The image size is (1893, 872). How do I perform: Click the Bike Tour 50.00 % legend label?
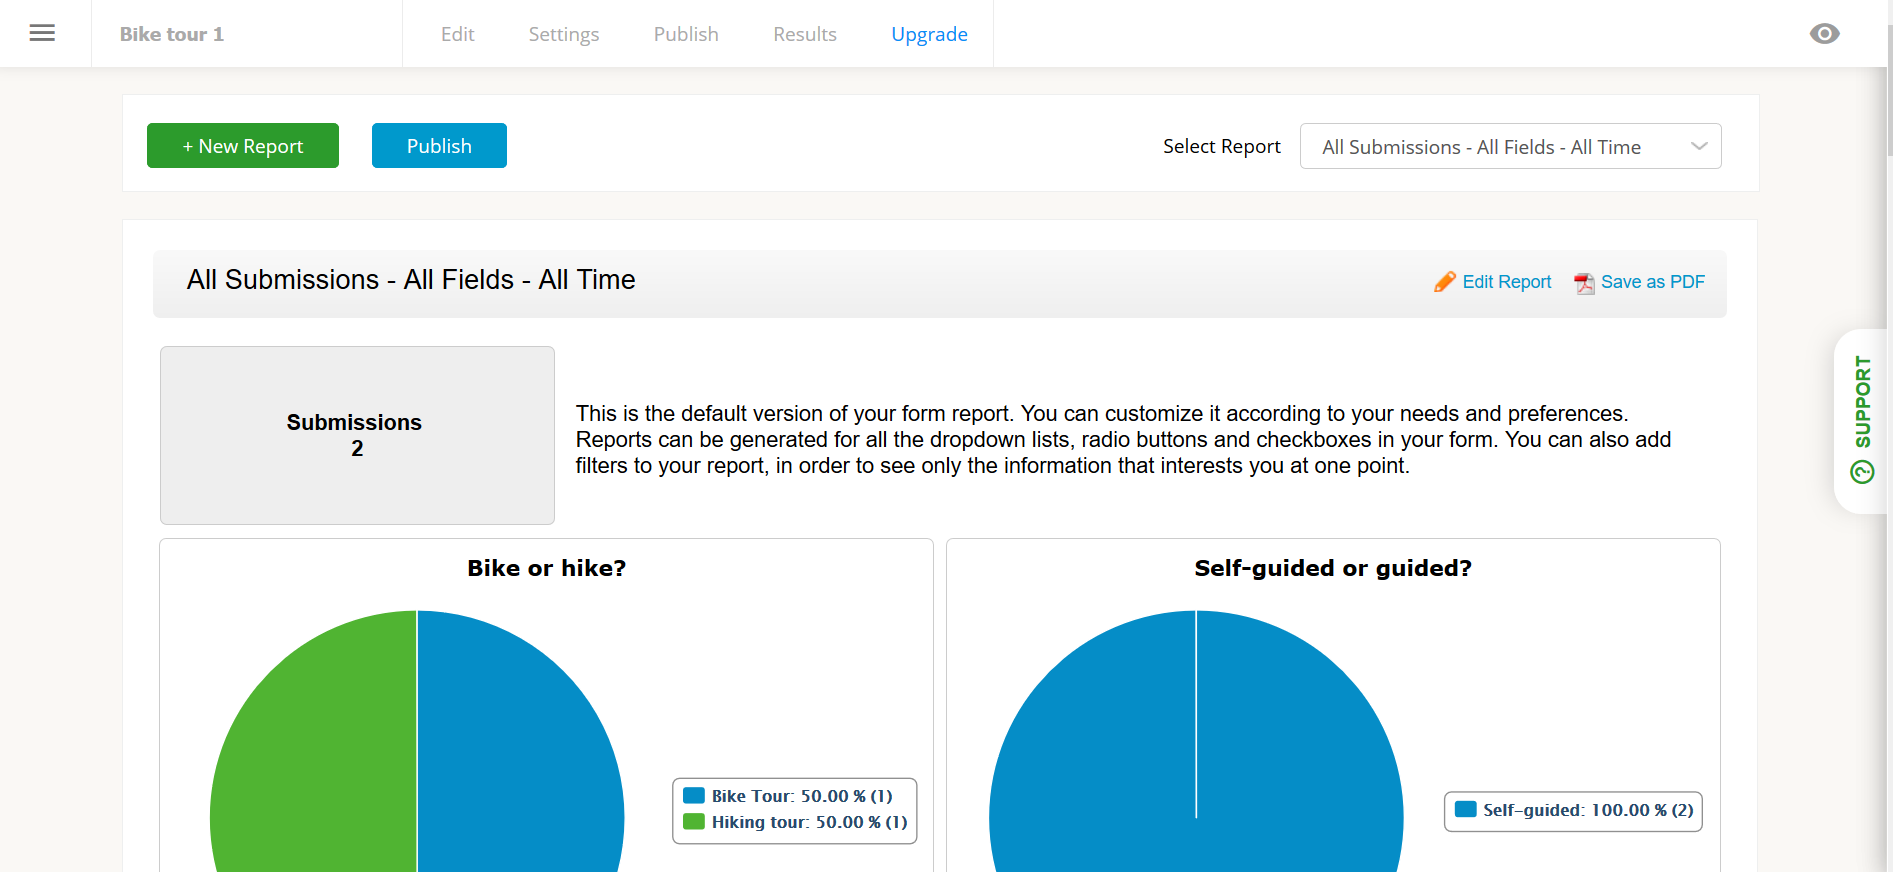pyautogui.click(x=802, y=796)
